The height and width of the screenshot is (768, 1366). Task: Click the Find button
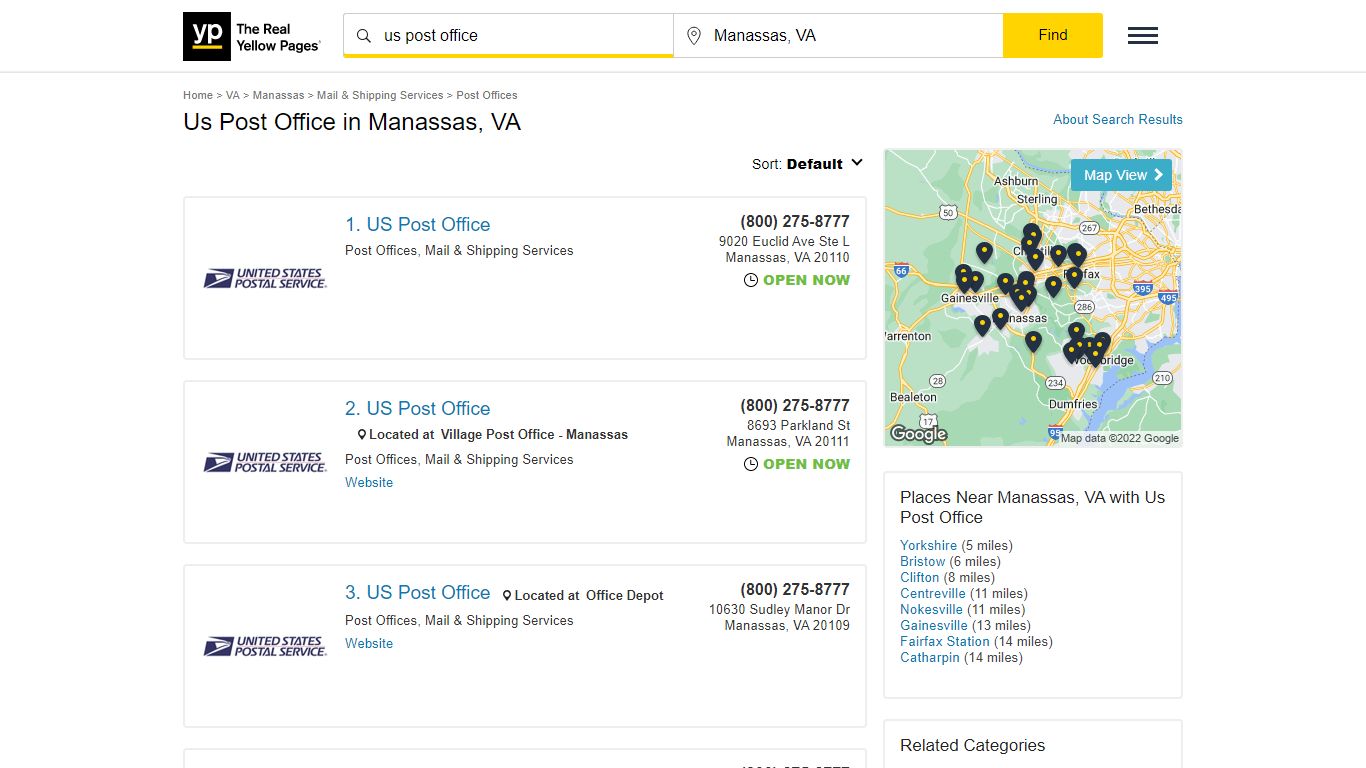[x=1053, y=35]
